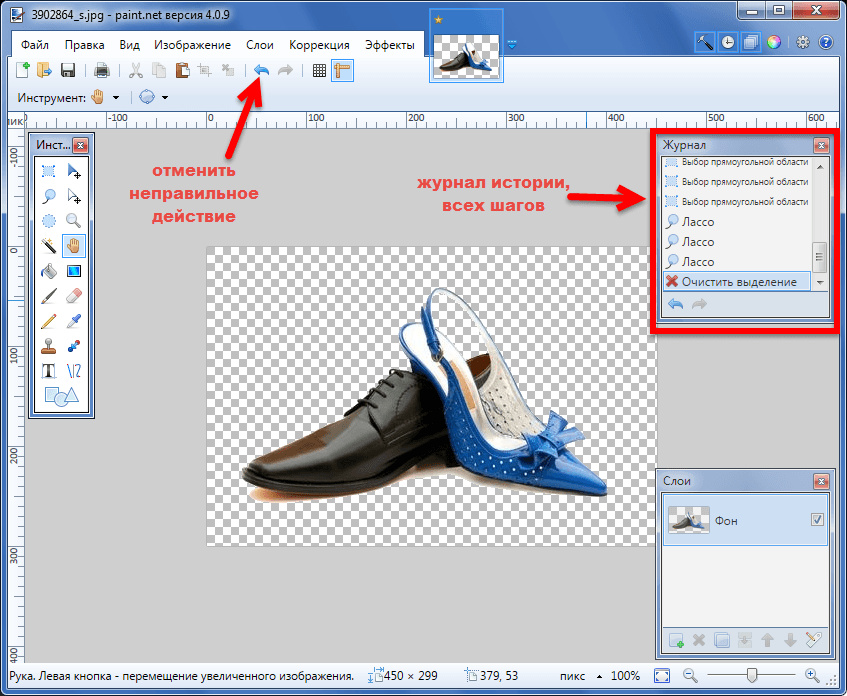Screen dimensions: 847x696
Task: Open the пикс units dropdown
Action: (580, 676)
